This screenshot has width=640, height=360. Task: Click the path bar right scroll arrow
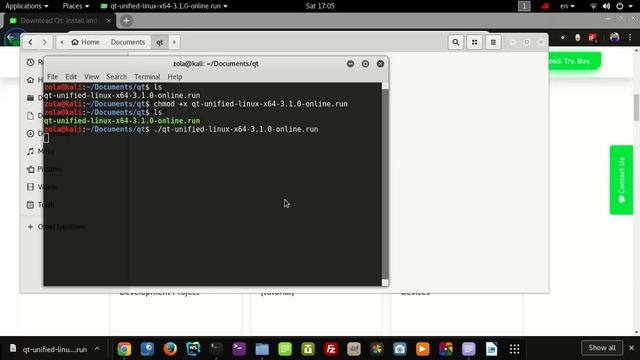click(174, 42)
